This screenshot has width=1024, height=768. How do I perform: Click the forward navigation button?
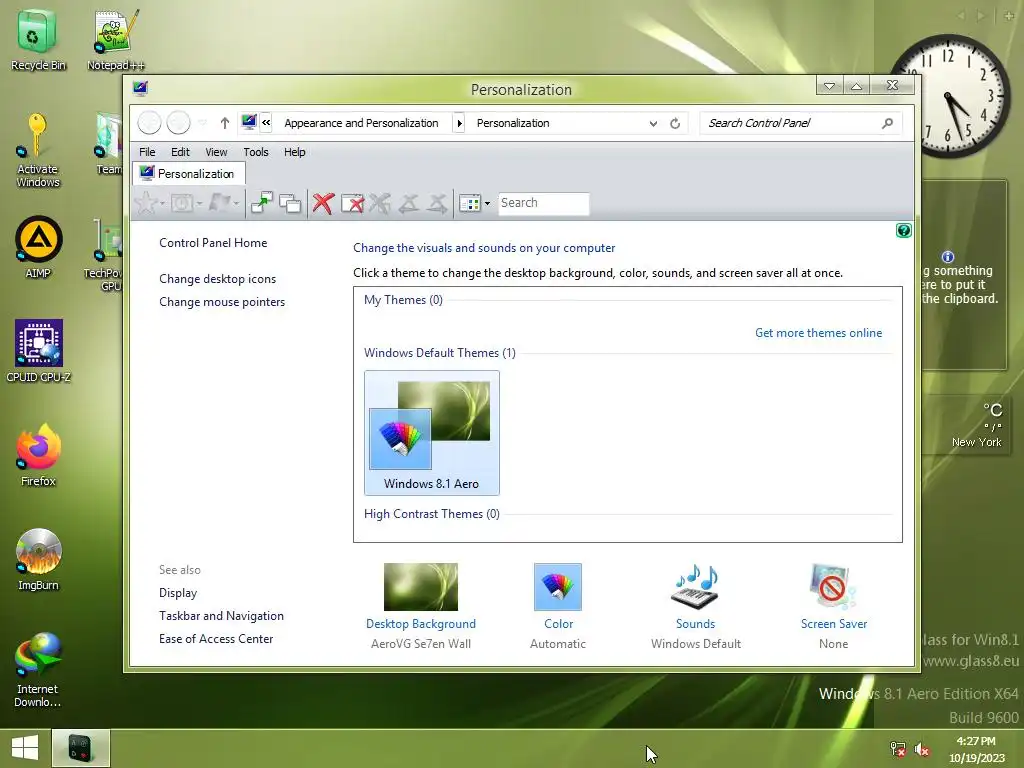[178, 122]
